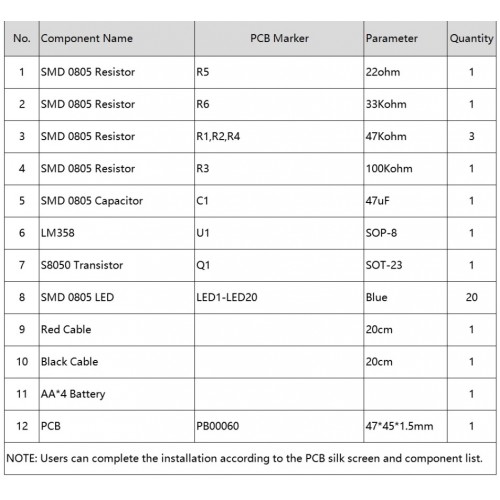500x500 pixels.
Task: Click the Red Cable row name
Action: point(66,330)
